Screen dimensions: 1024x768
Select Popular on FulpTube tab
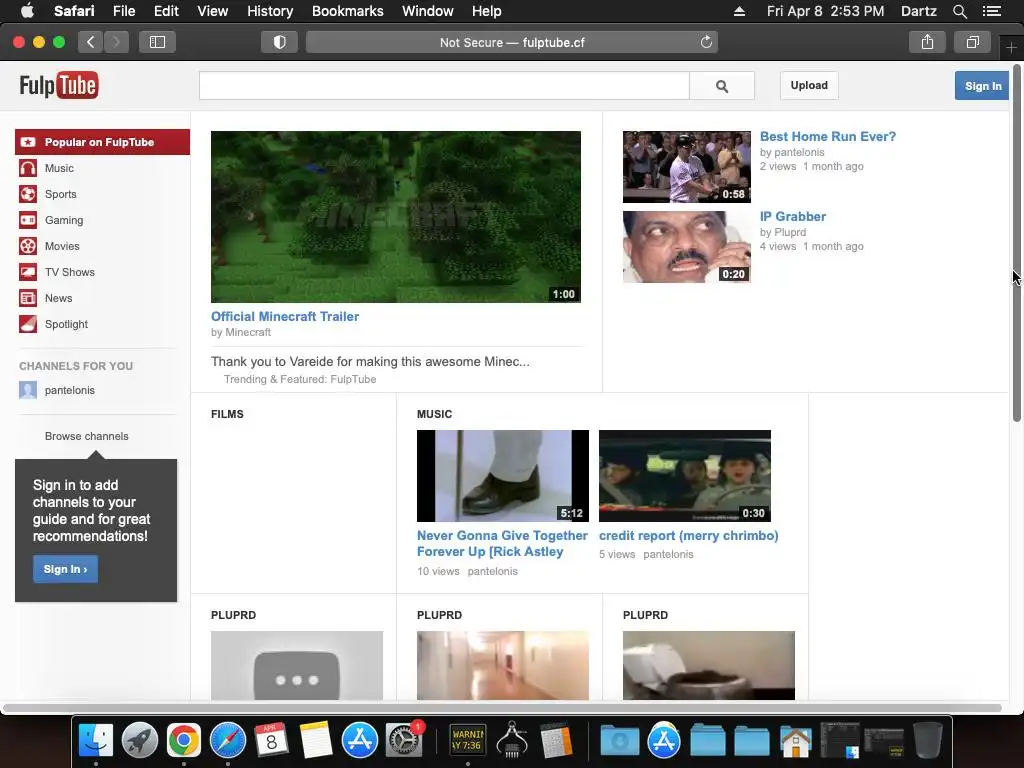(x=103, y=142)
